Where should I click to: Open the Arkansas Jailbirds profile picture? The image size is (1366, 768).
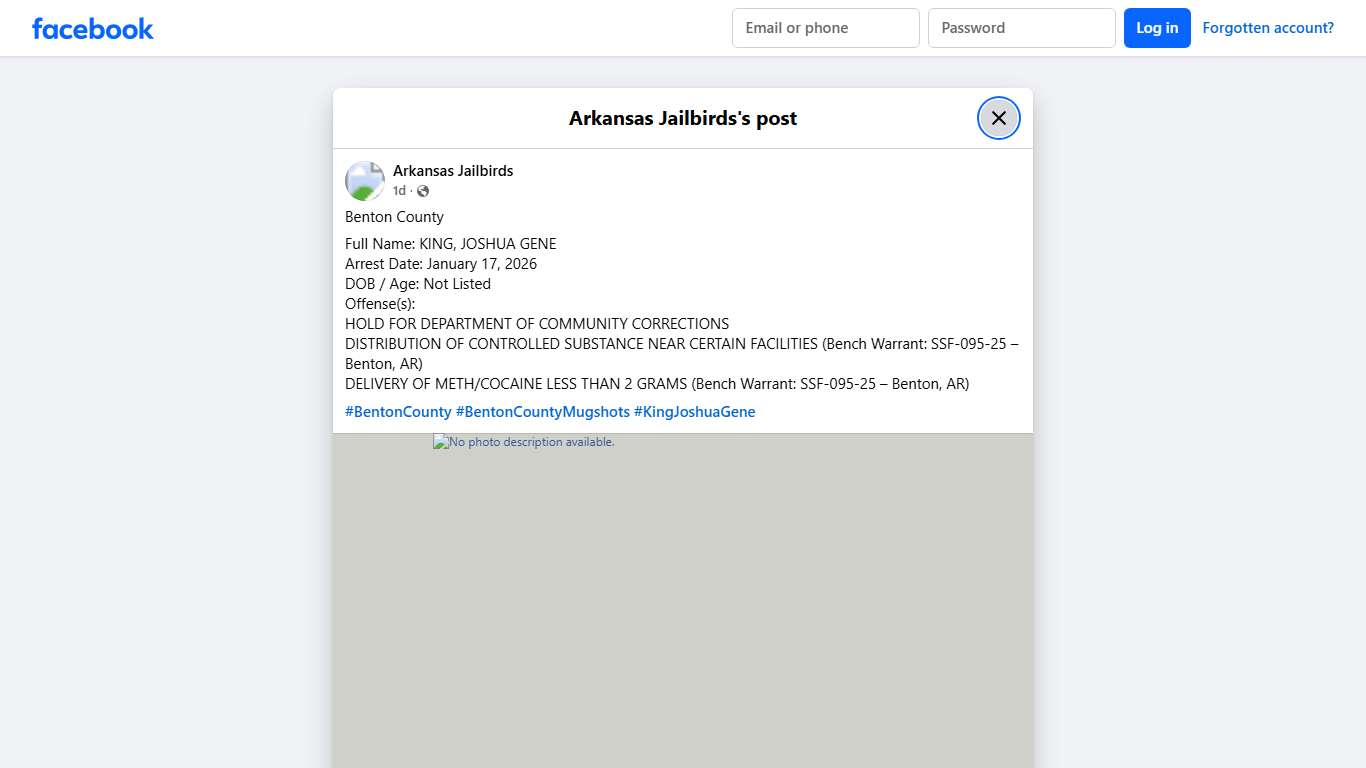[364, 180]
